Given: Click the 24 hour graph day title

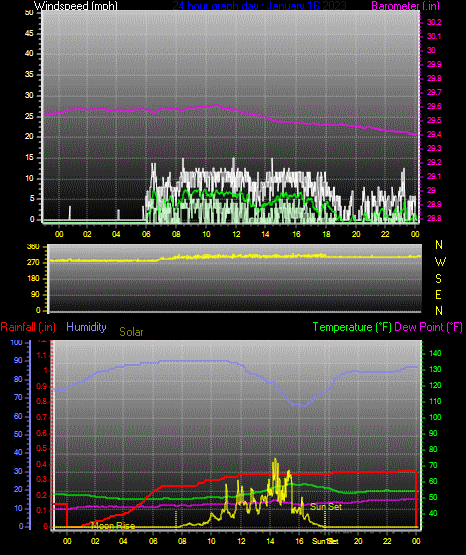Looking at the screenshot, I should (259, 5).
